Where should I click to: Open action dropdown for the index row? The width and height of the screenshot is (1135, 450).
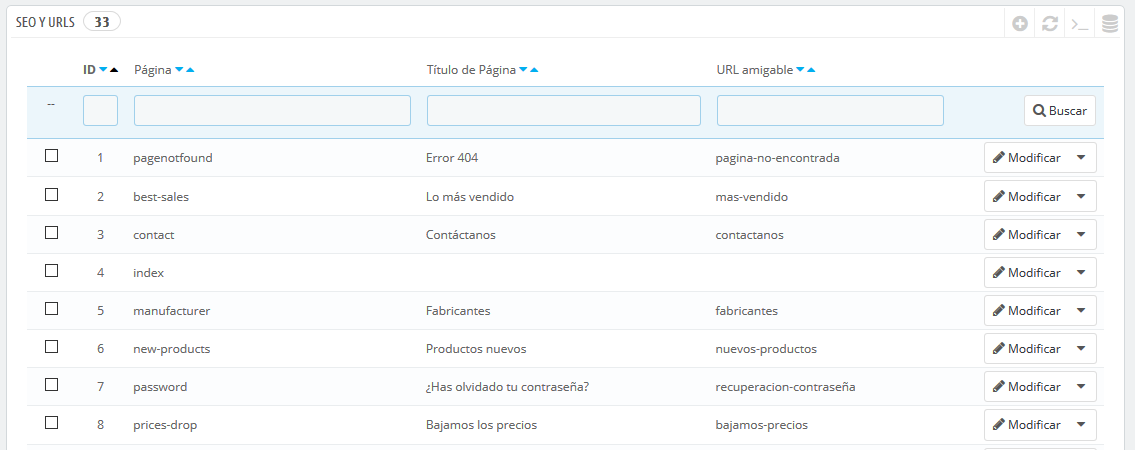click(x=1081, y=273)
